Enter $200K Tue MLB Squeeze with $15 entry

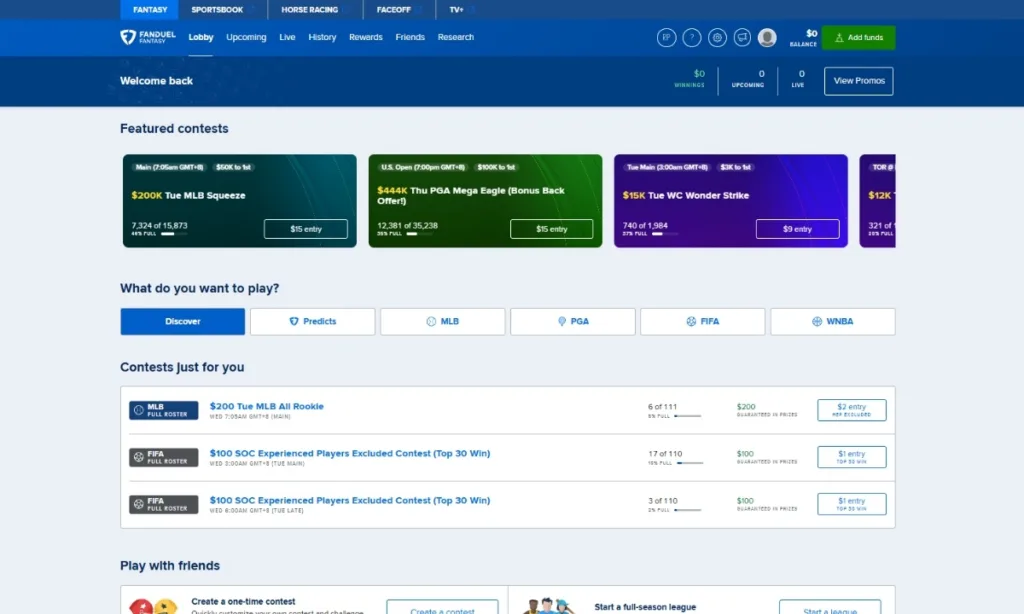[306, 229]
